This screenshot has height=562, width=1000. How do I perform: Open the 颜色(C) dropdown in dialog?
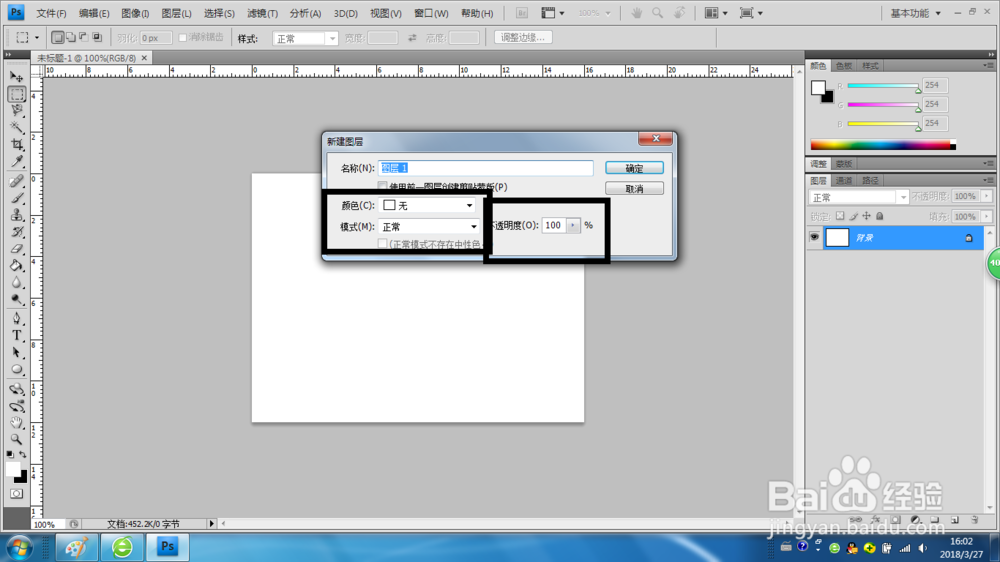pyautogui.click(x=427, y=205)
